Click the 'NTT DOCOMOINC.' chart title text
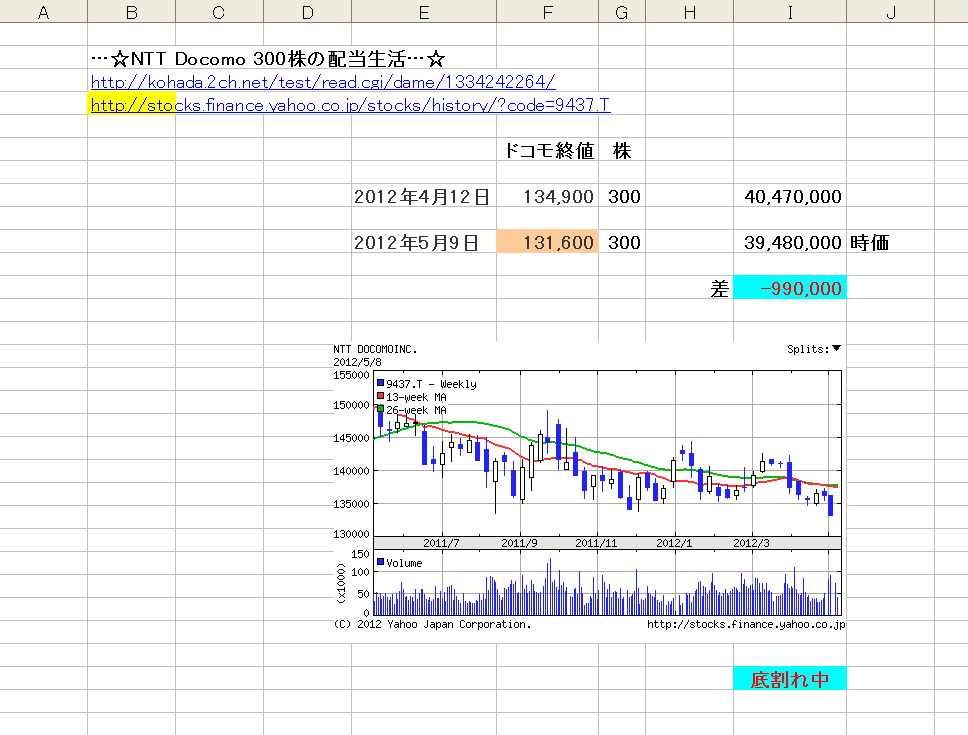This screenshot has width=968, height=735. (x=375, y=349)
